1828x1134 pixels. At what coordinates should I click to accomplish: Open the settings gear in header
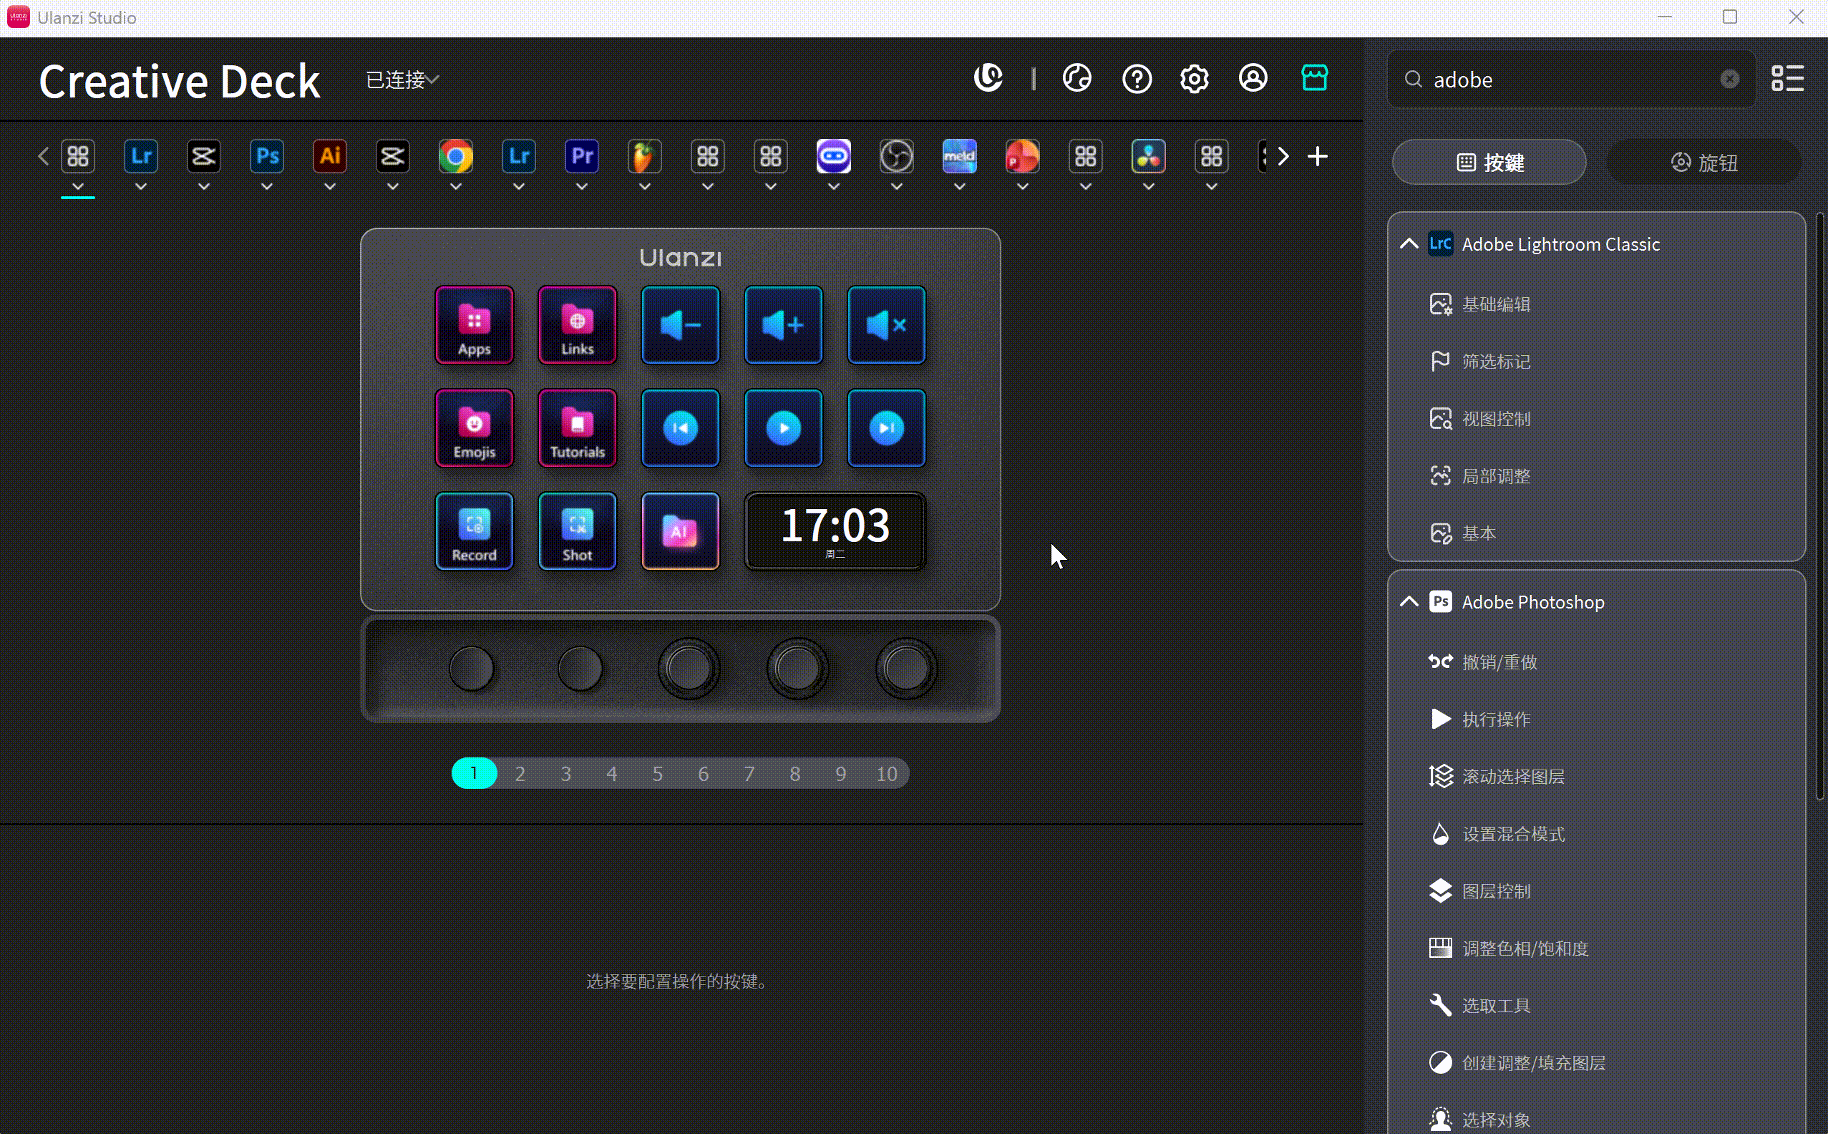(x=1194, y=79)
